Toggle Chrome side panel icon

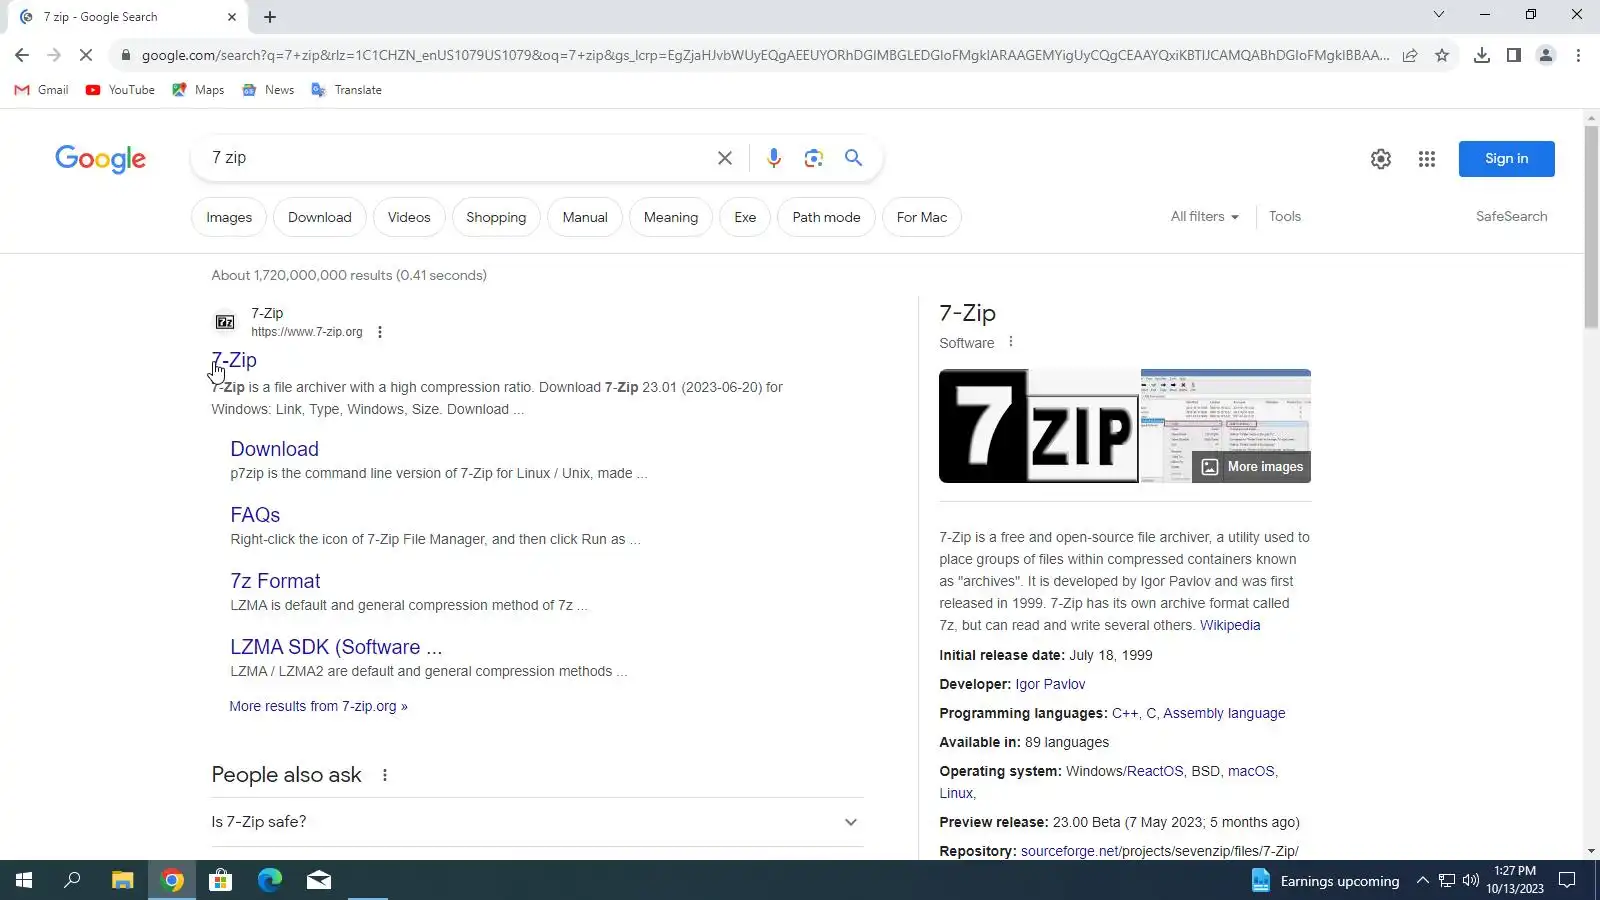[x=1514, y=55]
